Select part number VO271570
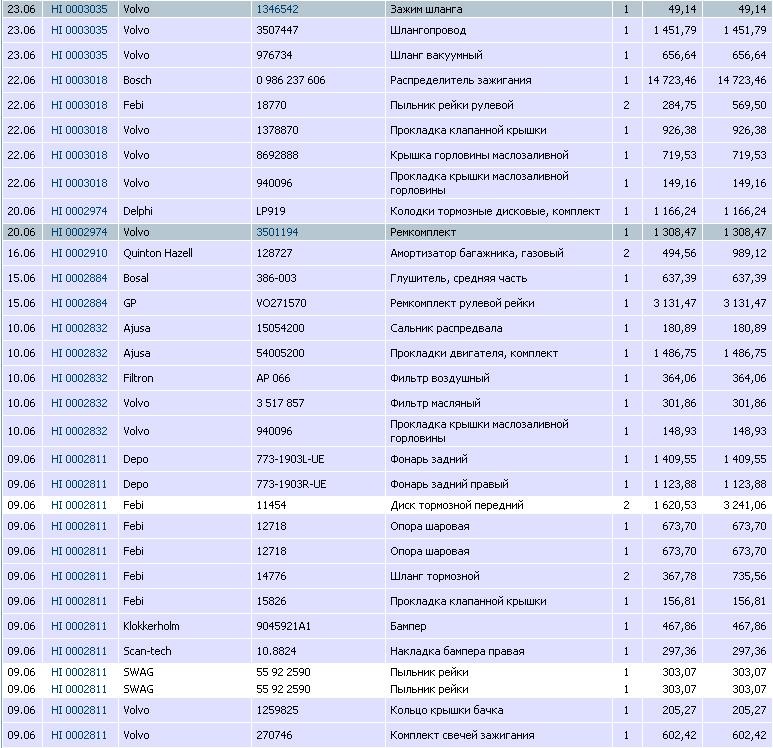The width and height of the screenshot is (773, 748). [281, 303]
